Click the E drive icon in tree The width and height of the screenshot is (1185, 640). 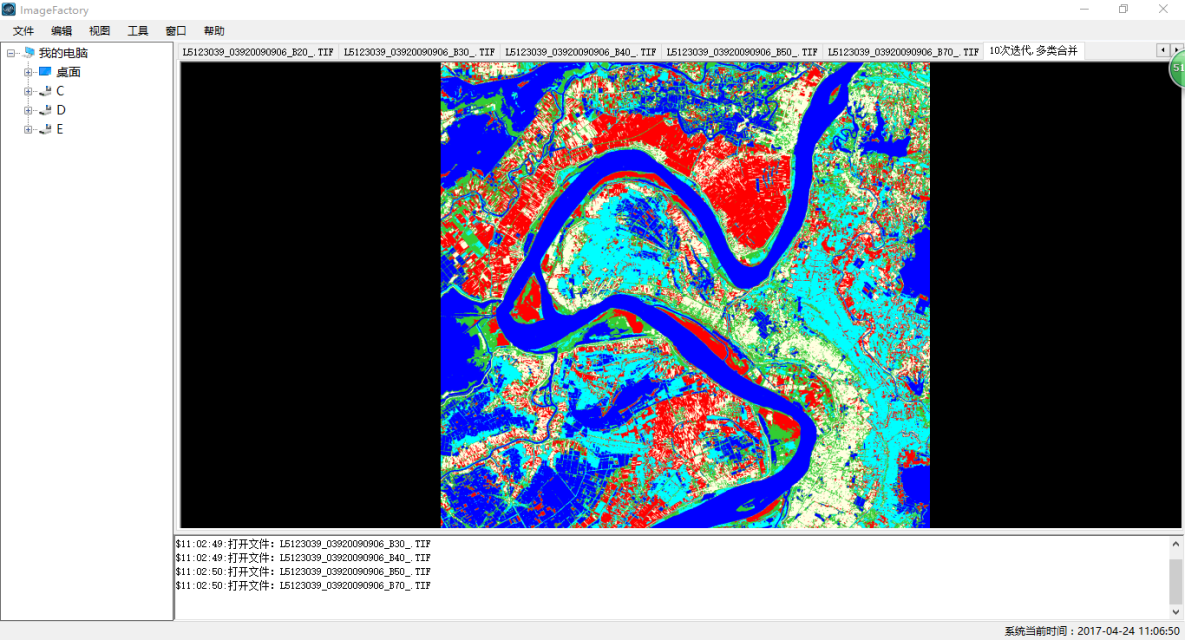(x=45, y=129)
